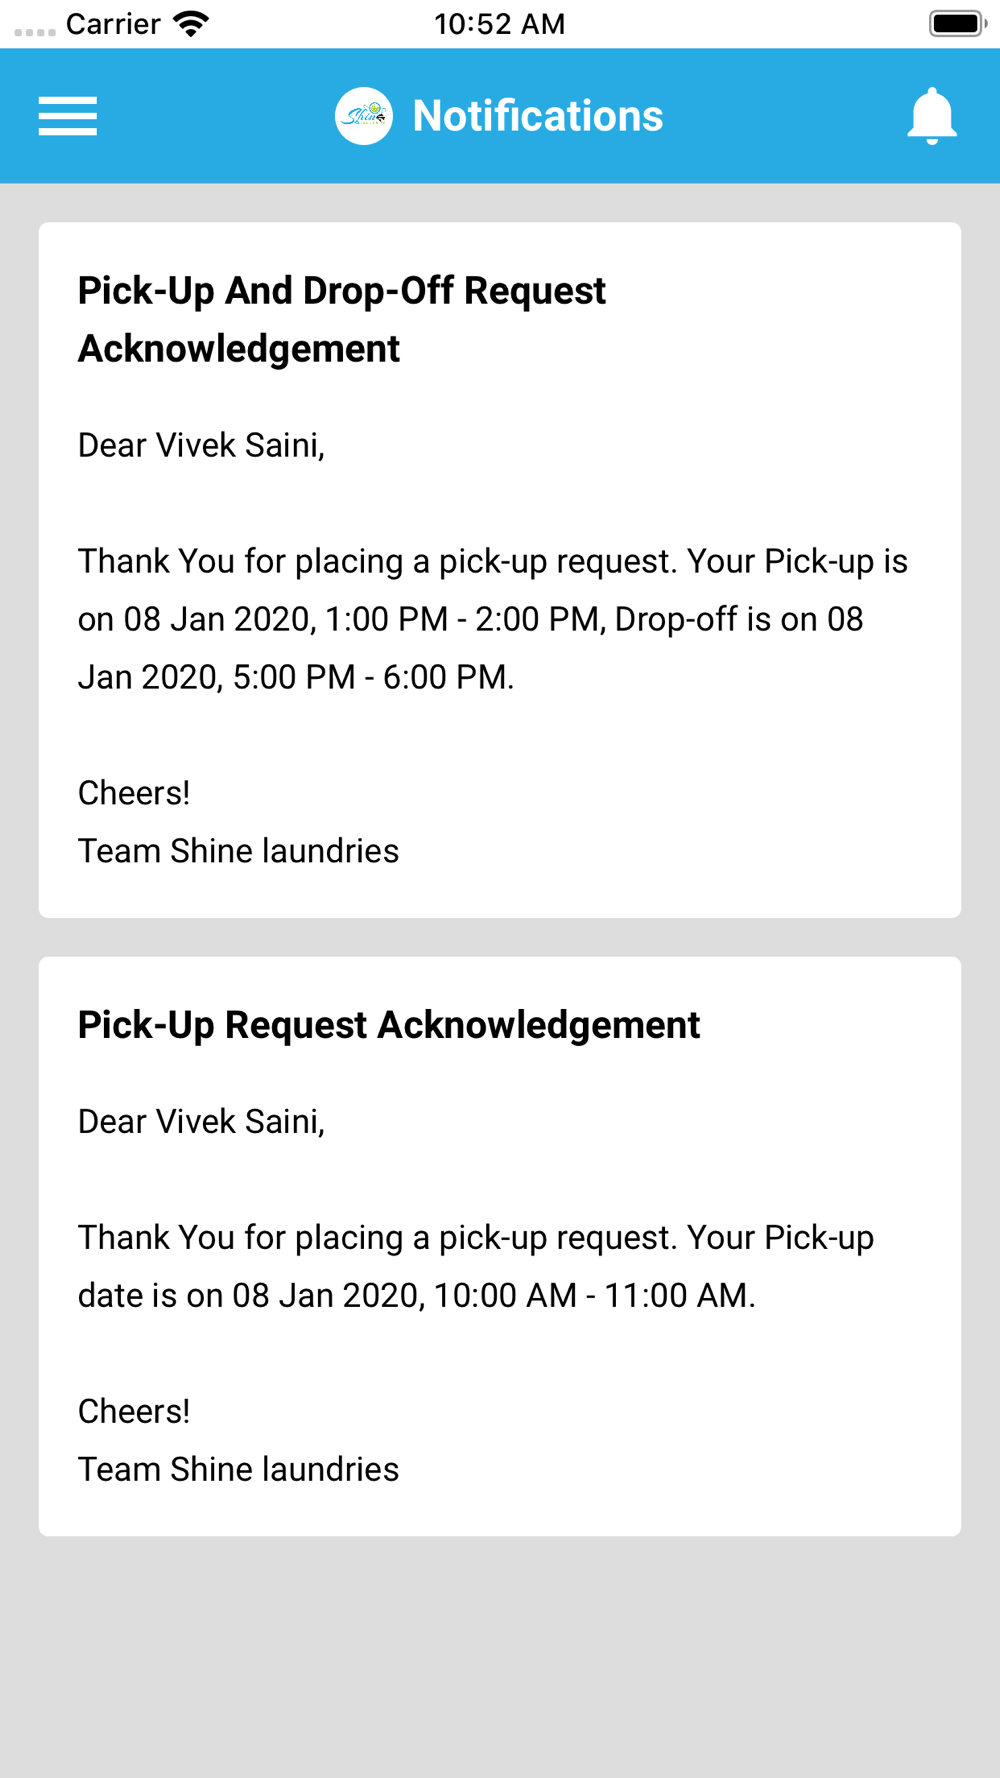Tap the greeting in the Drop-Off notification
The image size is (1000, 1778).
click(x=201, y=445)
